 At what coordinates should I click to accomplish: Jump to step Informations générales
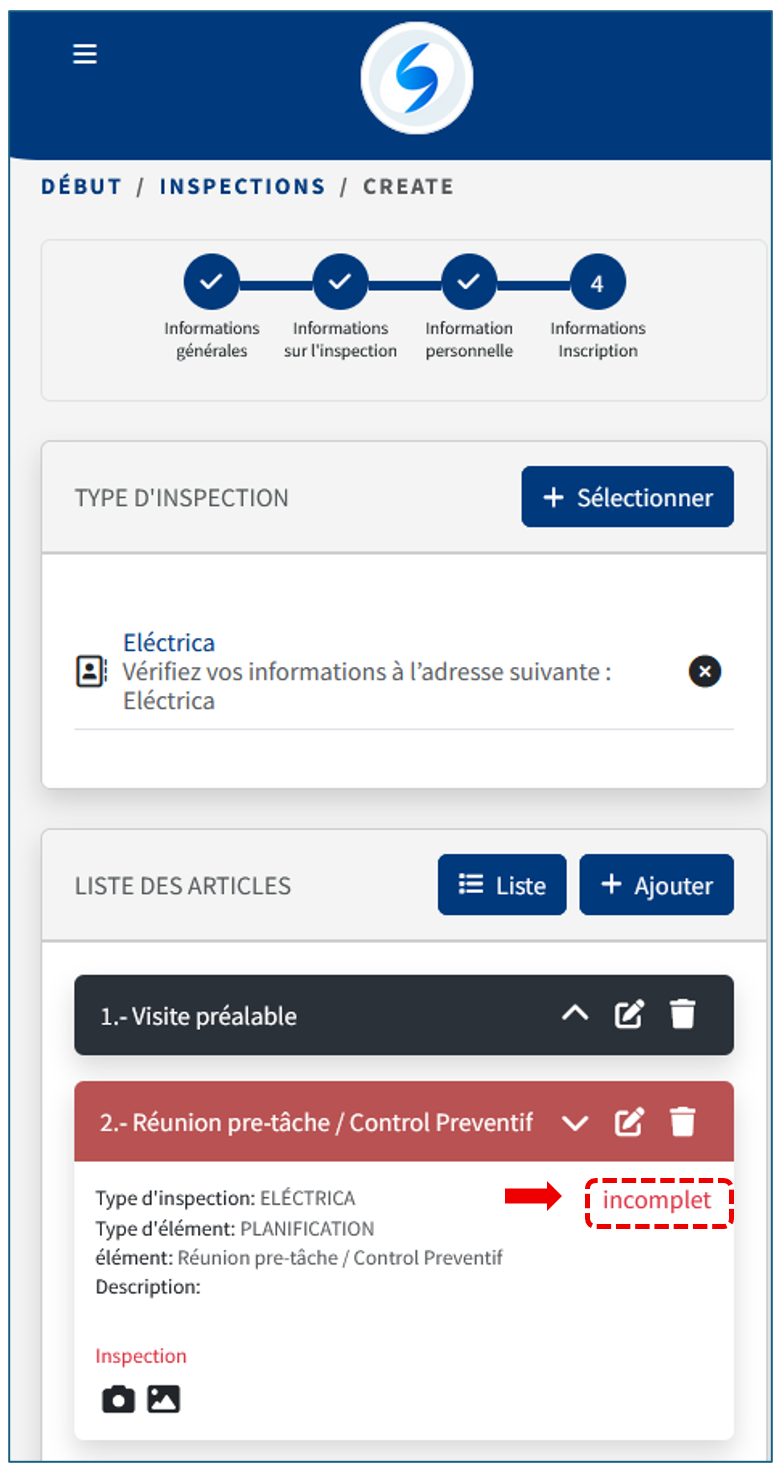click(x=211, y=283)
